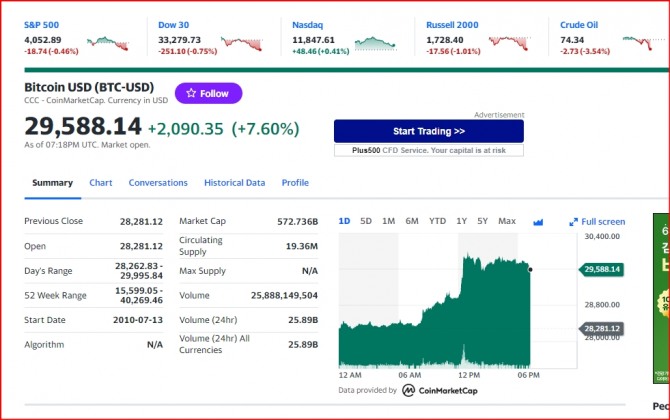Click the star Follow button

pos(208,93)
